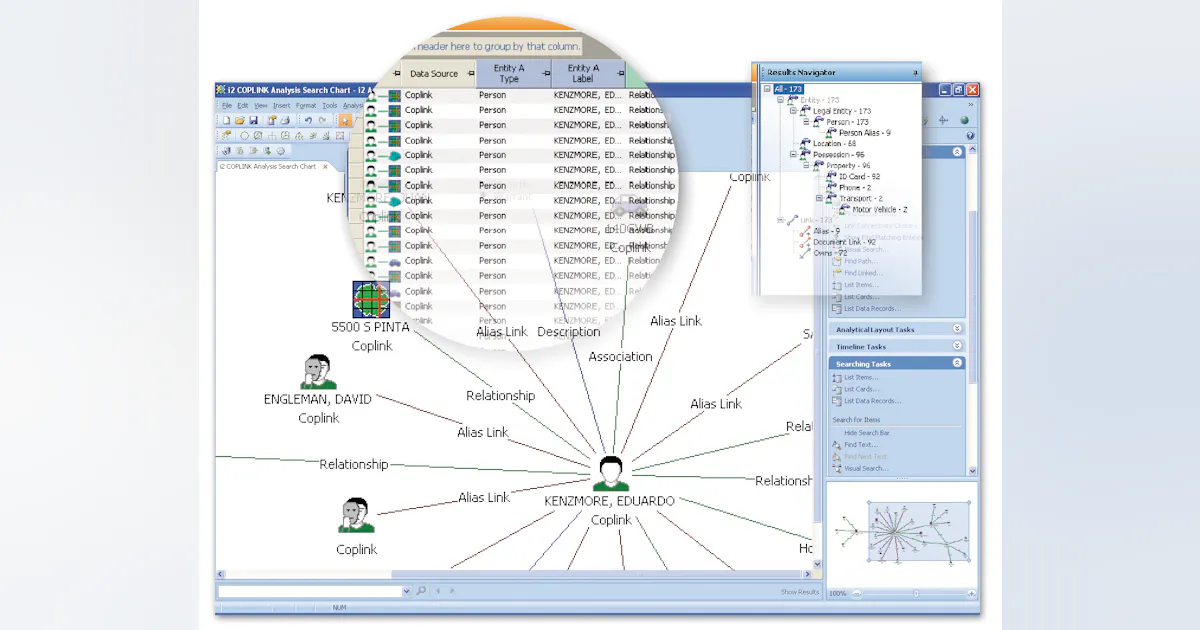This screenshot has width=1200, height=630.
Task: Click the zoom in plus button
Action: 972,594
